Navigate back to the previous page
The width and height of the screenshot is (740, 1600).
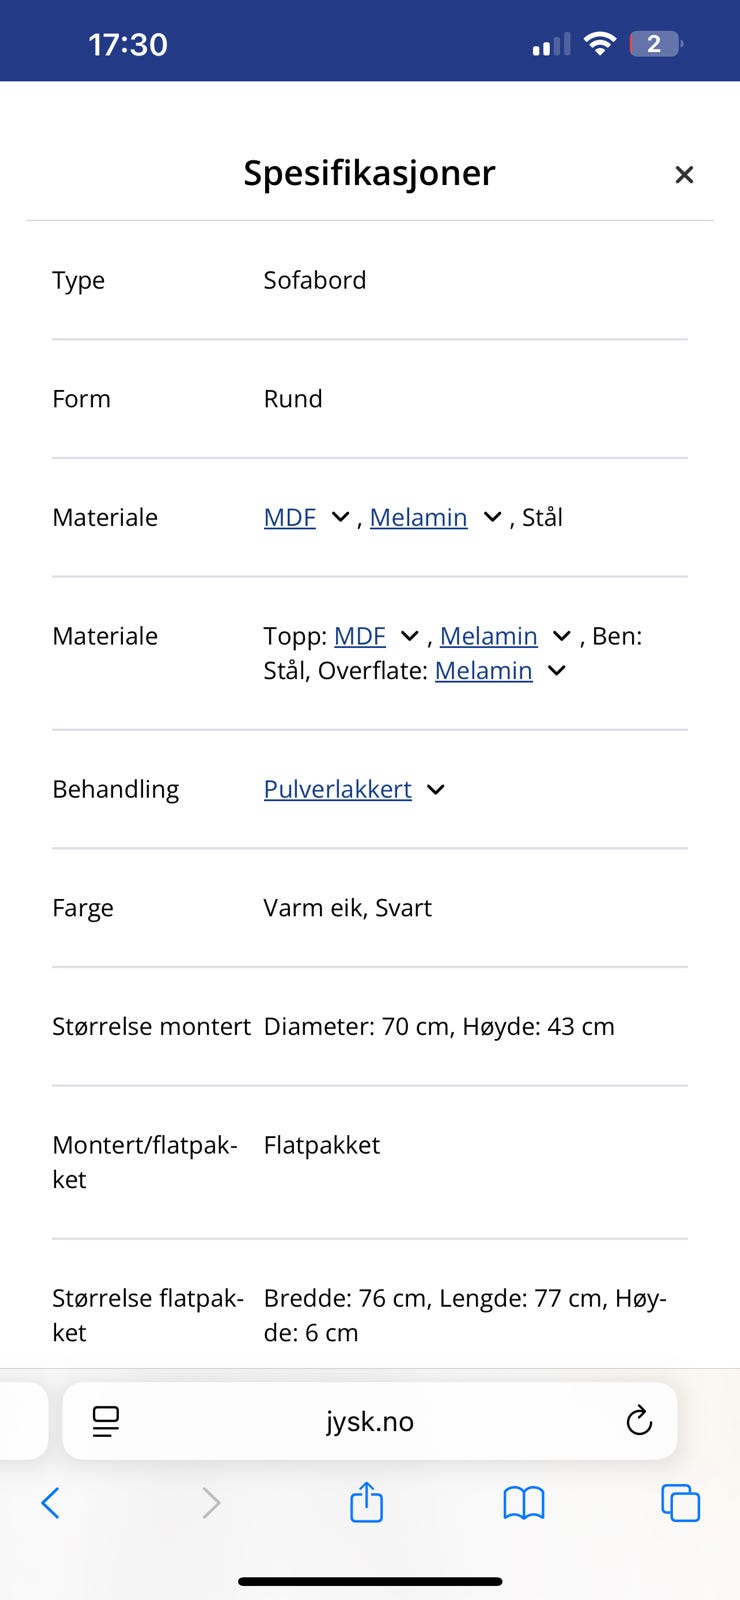pyautogui.click(x=52, y=1502)
